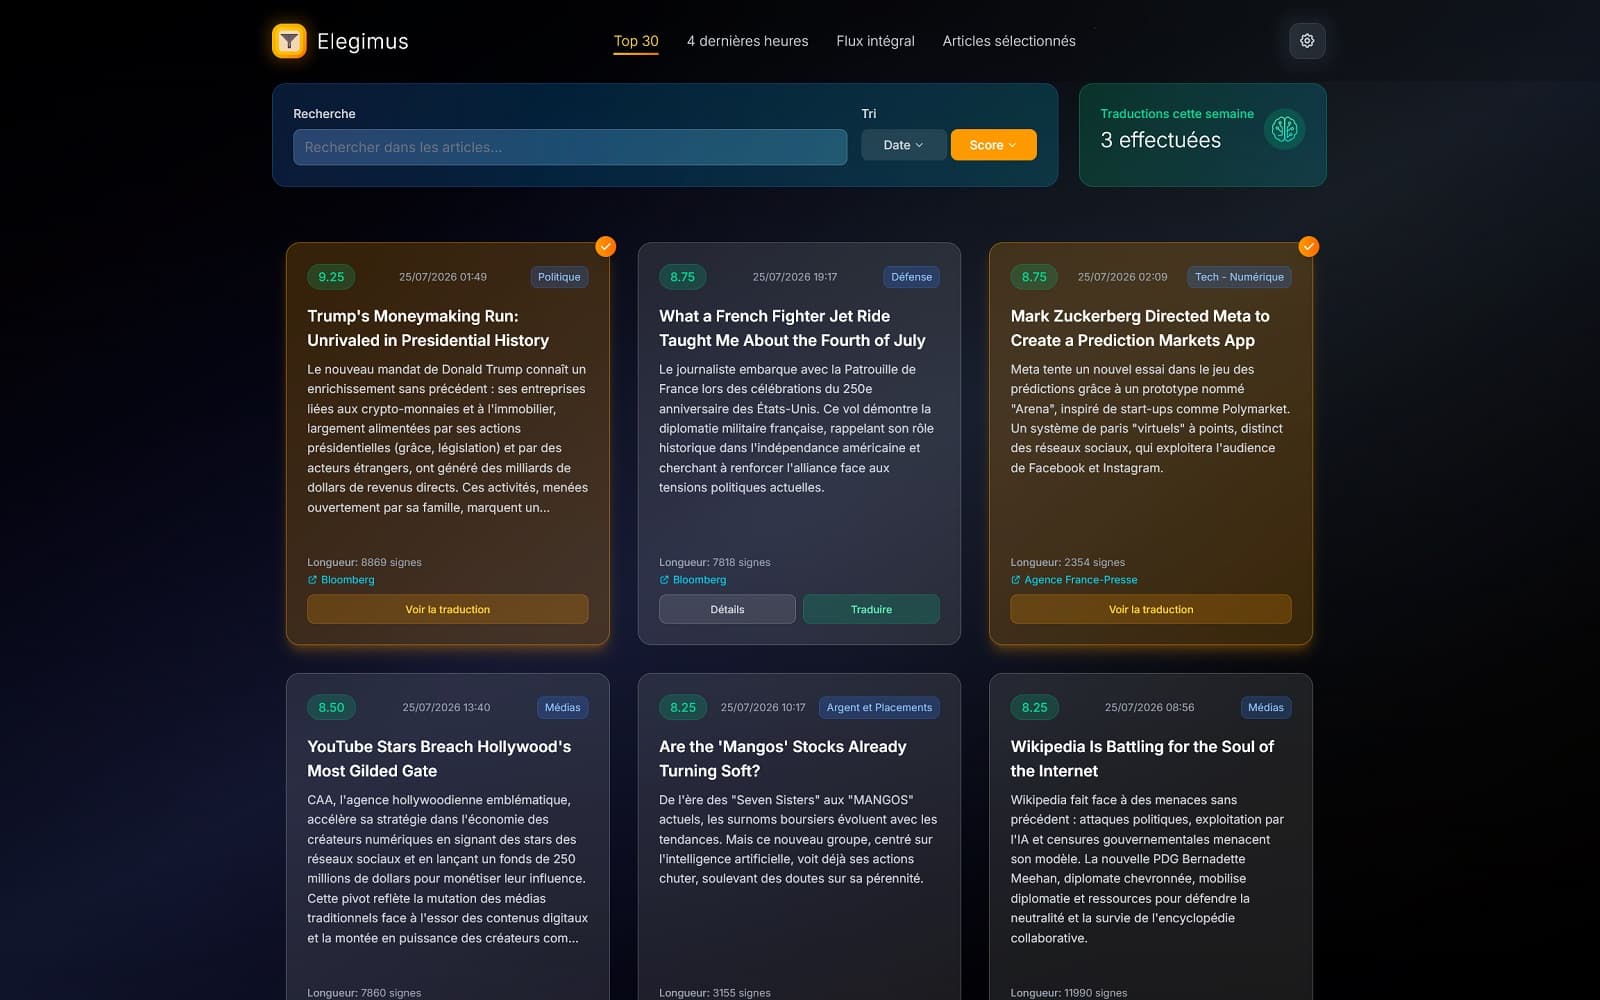Open the Date sort dropdown
This screenshot has width=1600, height=1000.
click(x=903, y=145)
